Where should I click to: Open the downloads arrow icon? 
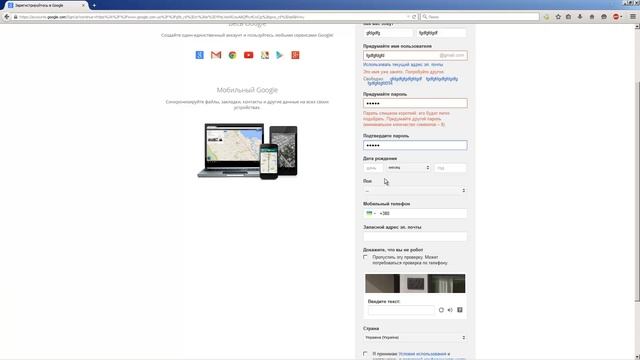[x=580, y=17]
